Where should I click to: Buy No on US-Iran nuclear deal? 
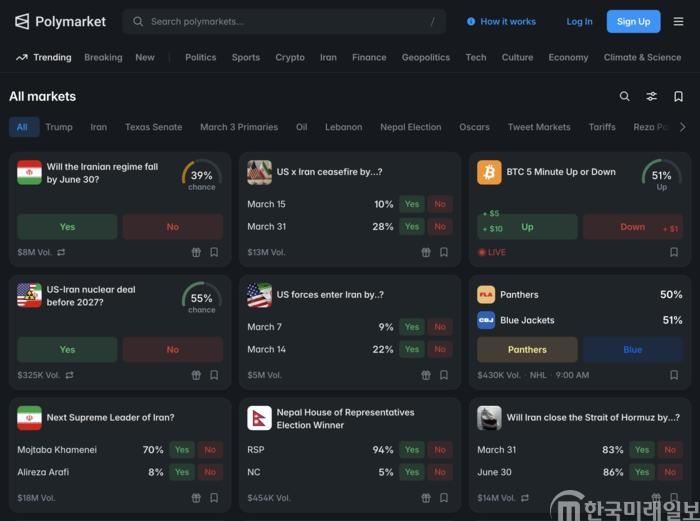[173, 350]
